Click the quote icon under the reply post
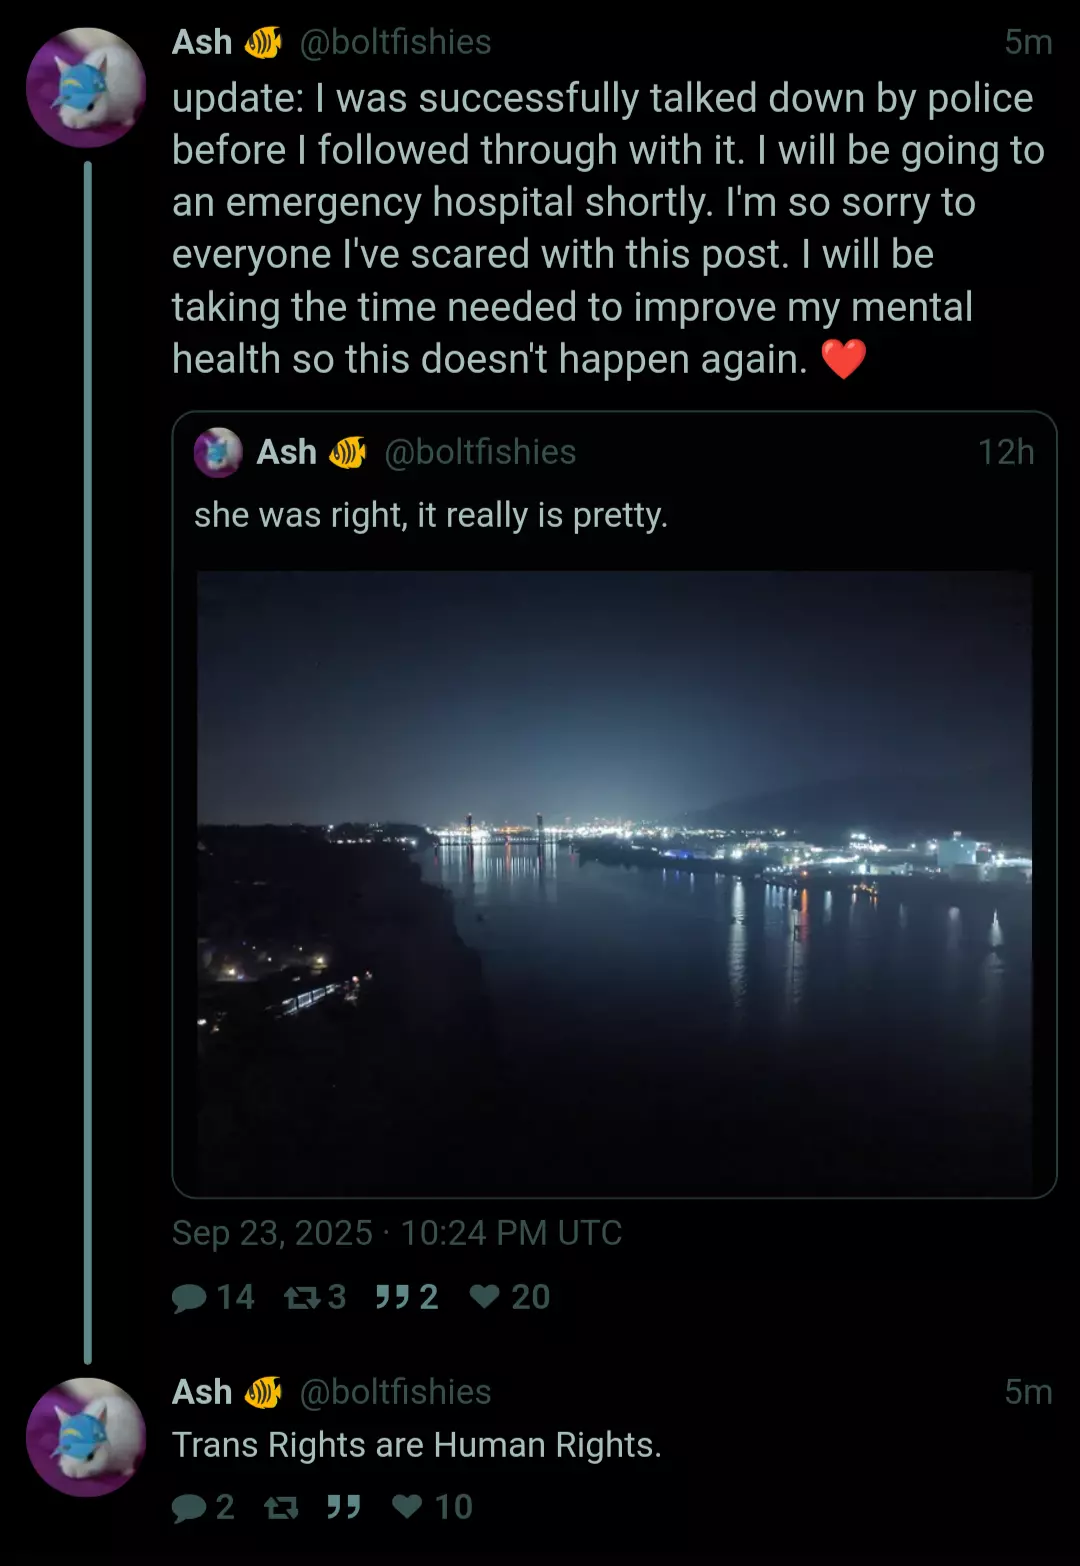 click(x=343, y=1507)
